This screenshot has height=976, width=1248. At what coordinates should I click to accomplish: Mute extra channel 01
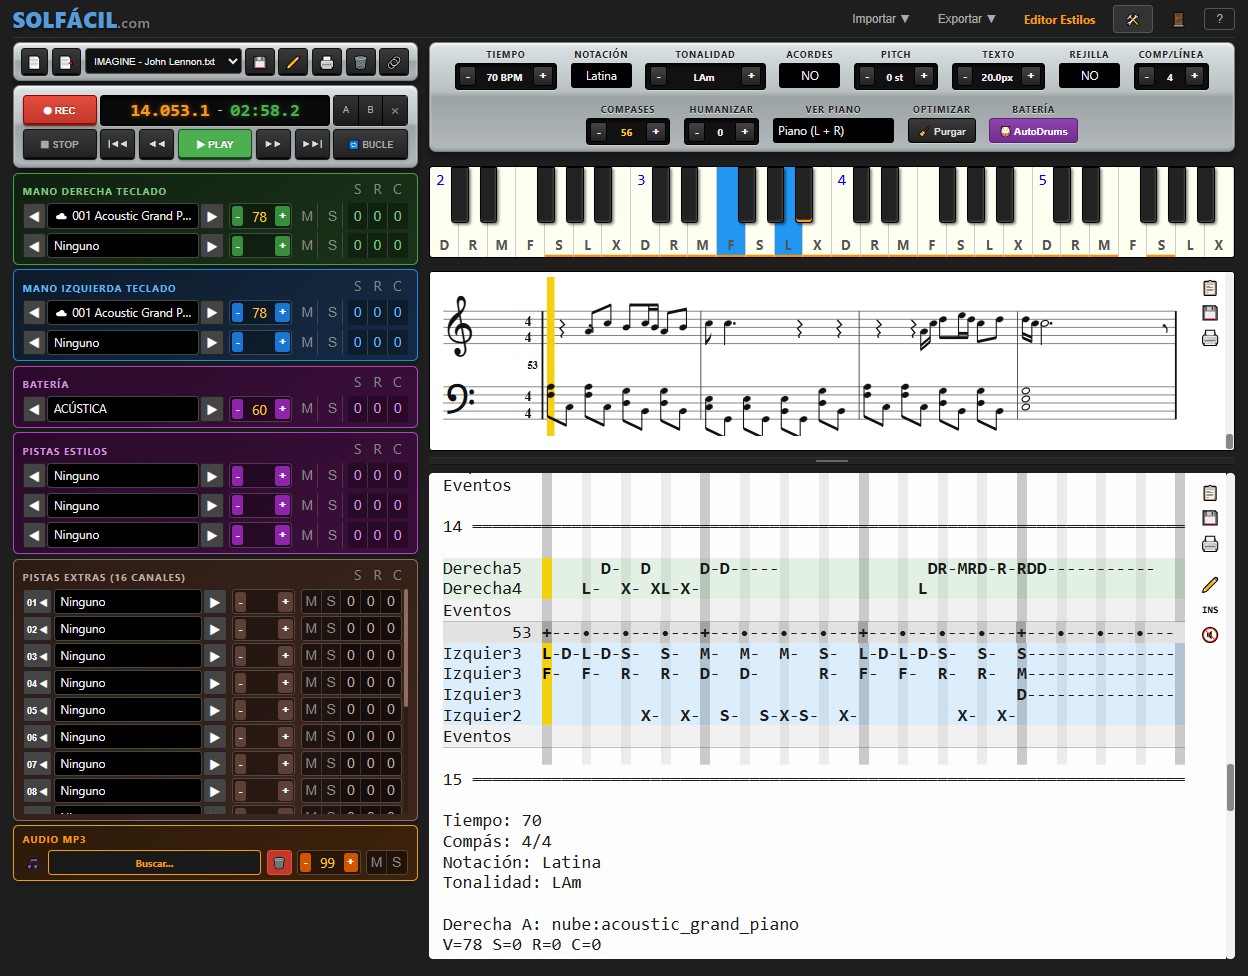(x=311, y=602)
